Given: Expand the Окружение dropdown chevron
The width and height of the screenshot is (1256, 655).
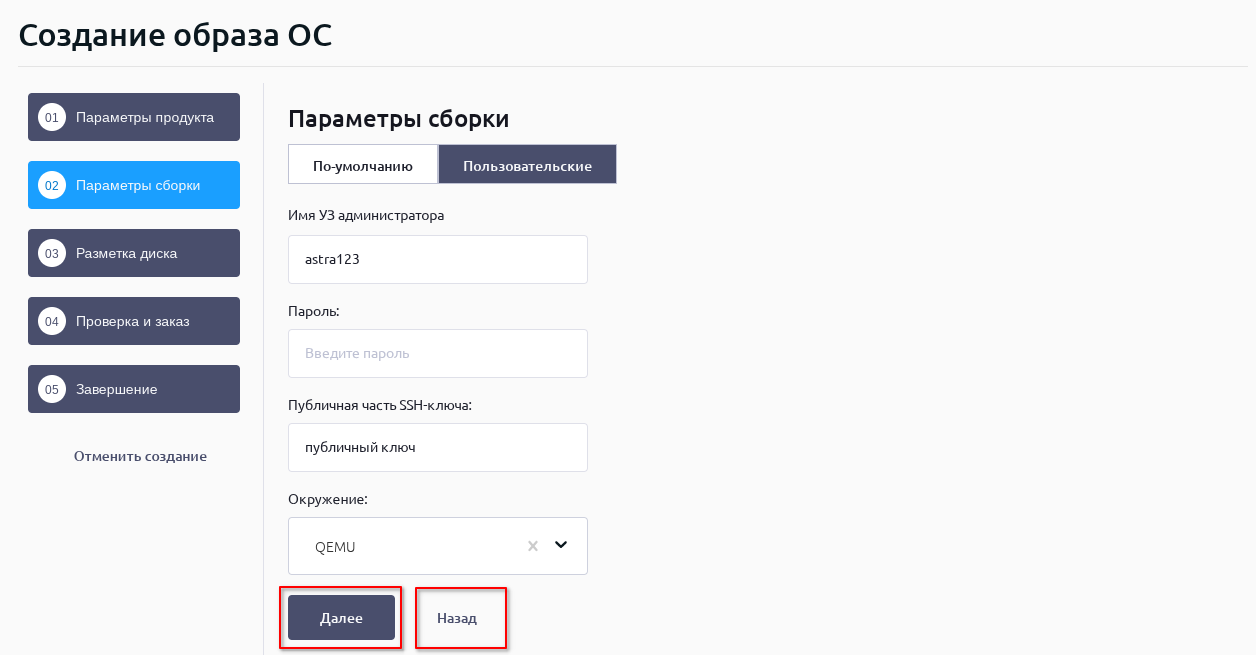Looking at the screenshot, I should click(x=561, y=545).
